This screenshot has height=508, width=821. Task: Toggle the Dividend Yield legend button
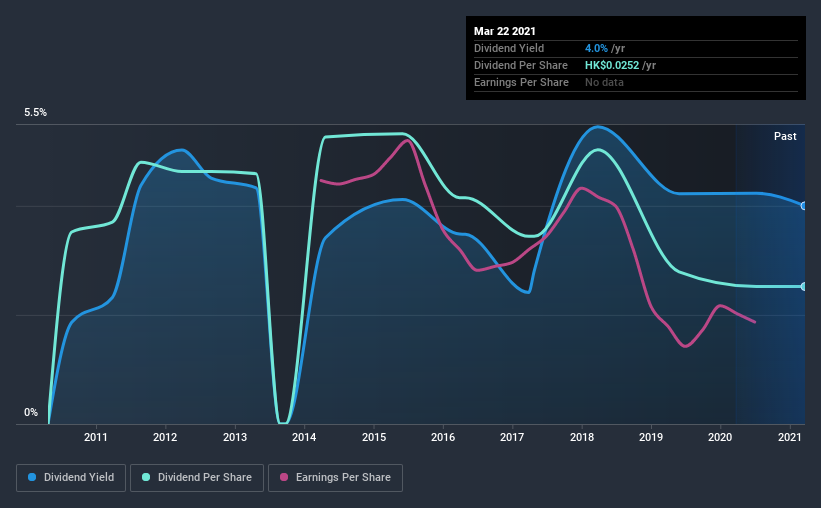pos(71,478)
